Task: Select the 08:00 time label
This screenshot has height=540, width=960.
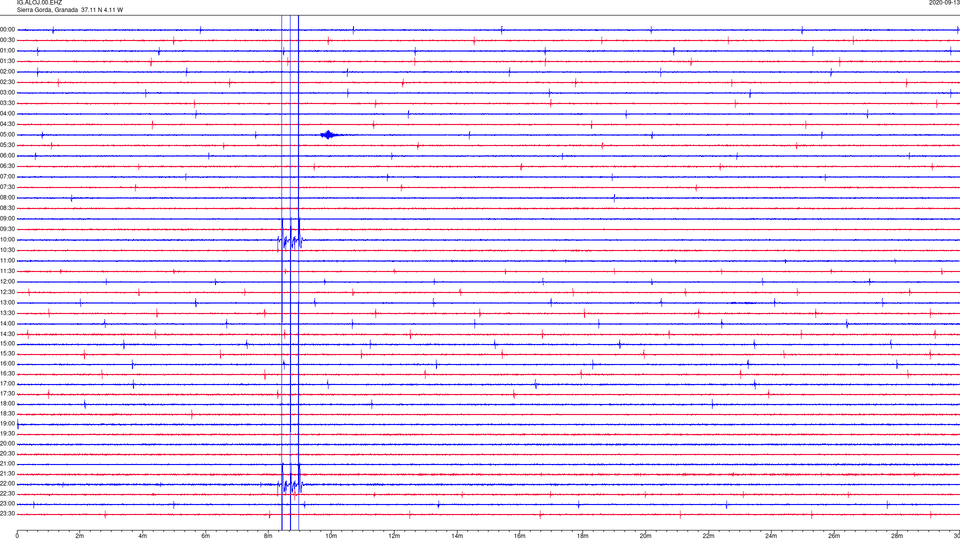Action: pyautogui.click(x=8, y=198)
